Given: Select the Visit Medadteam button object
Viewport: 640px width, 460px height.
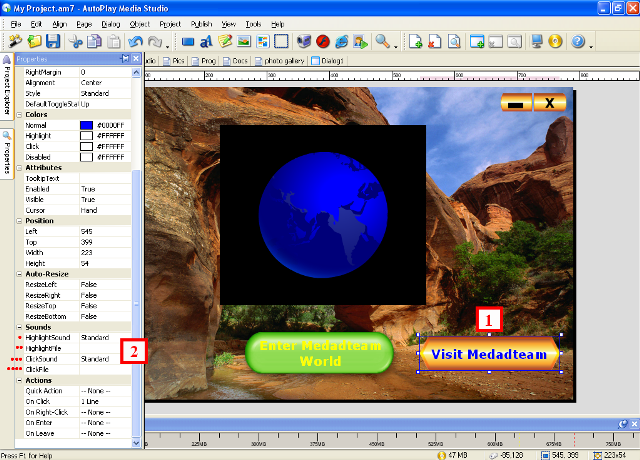Looking at the screenshot, I should pyautogui.click(x=489, y=355).
